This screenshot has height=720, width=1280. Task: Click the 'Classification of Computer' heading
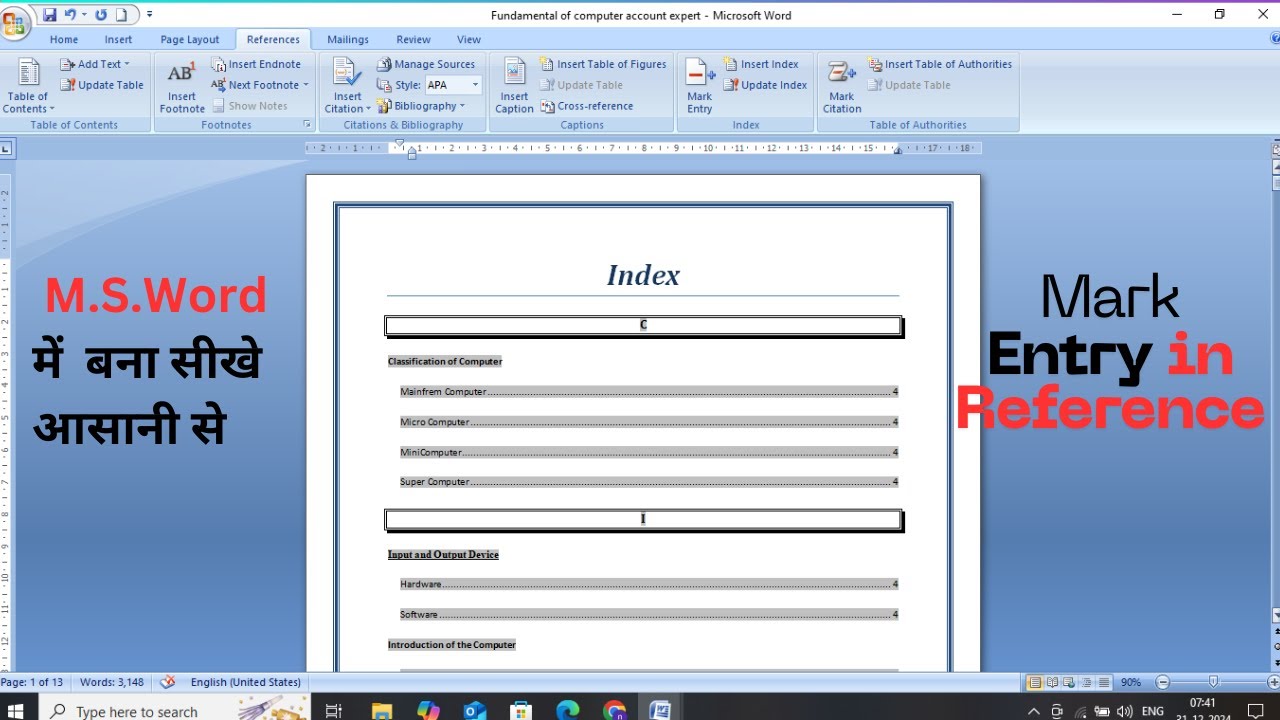pyautogui.click(x=445, y=361)
